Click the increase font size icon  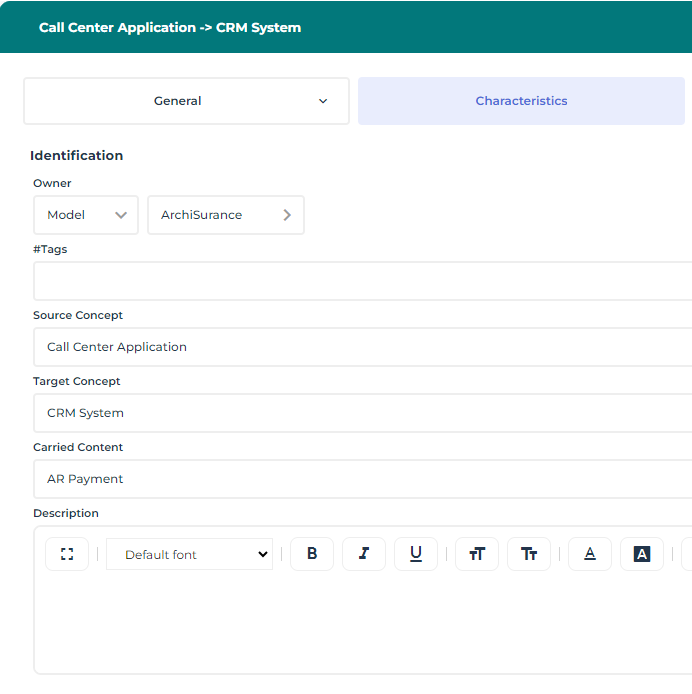click(477, 554)
